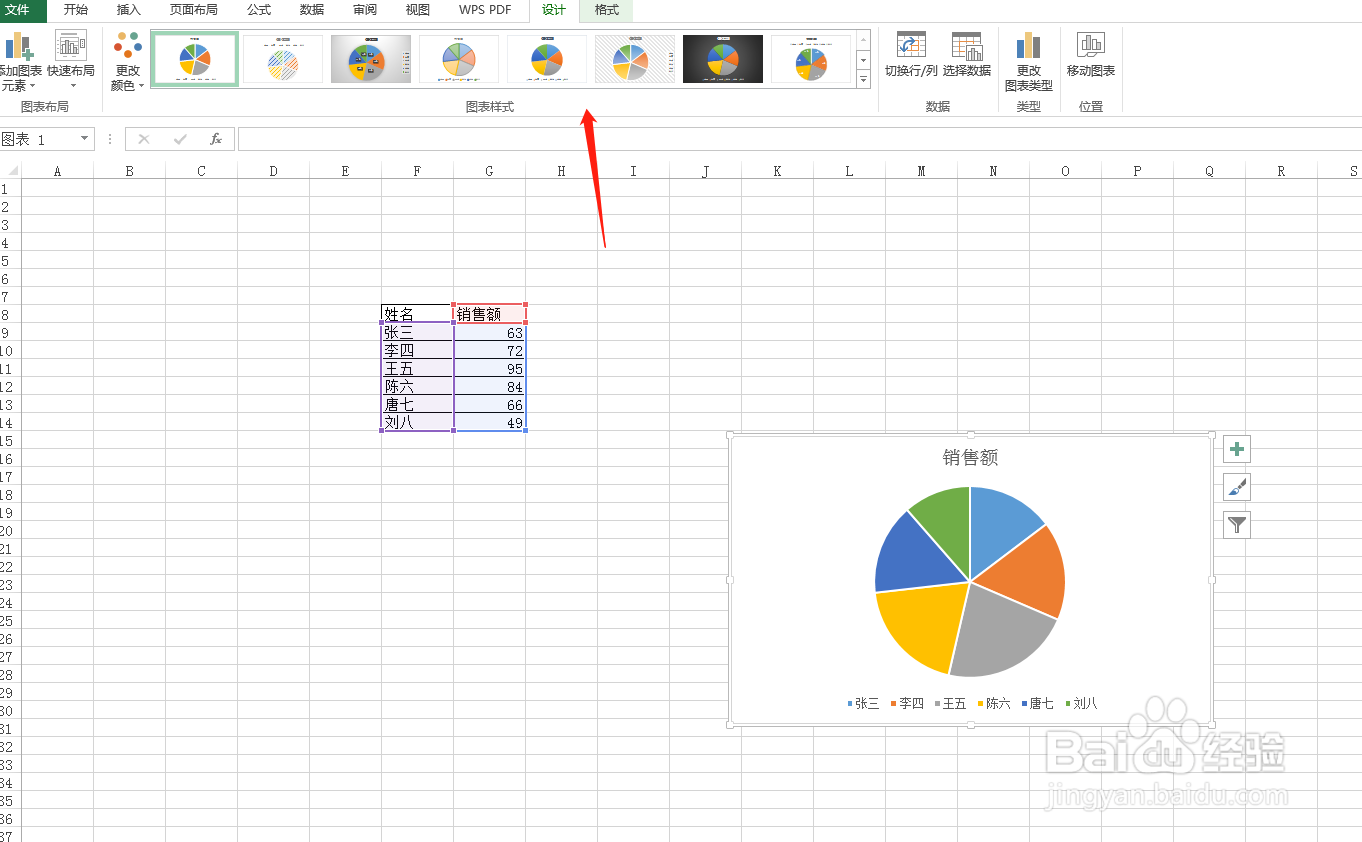Select cell with name 刘八
This screenshot has height=842, width=1362.
click(x=417, y=422)
